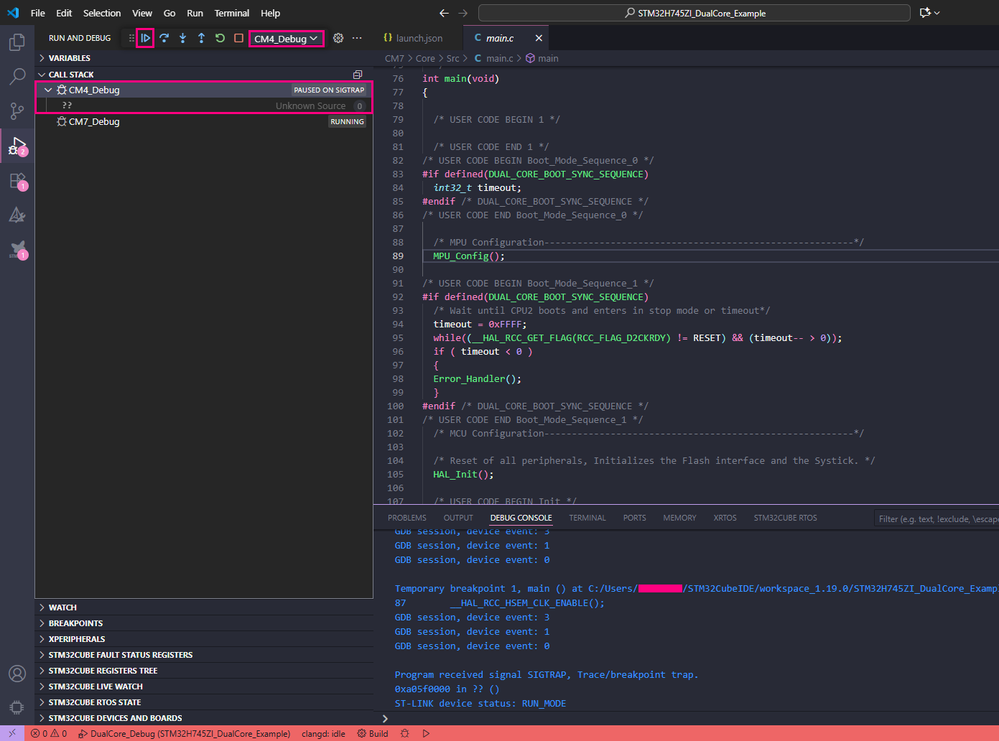The width and height of the screenshot is (999, 741).
Task: Expand the Variables section
Action: [x=69, y=59]
